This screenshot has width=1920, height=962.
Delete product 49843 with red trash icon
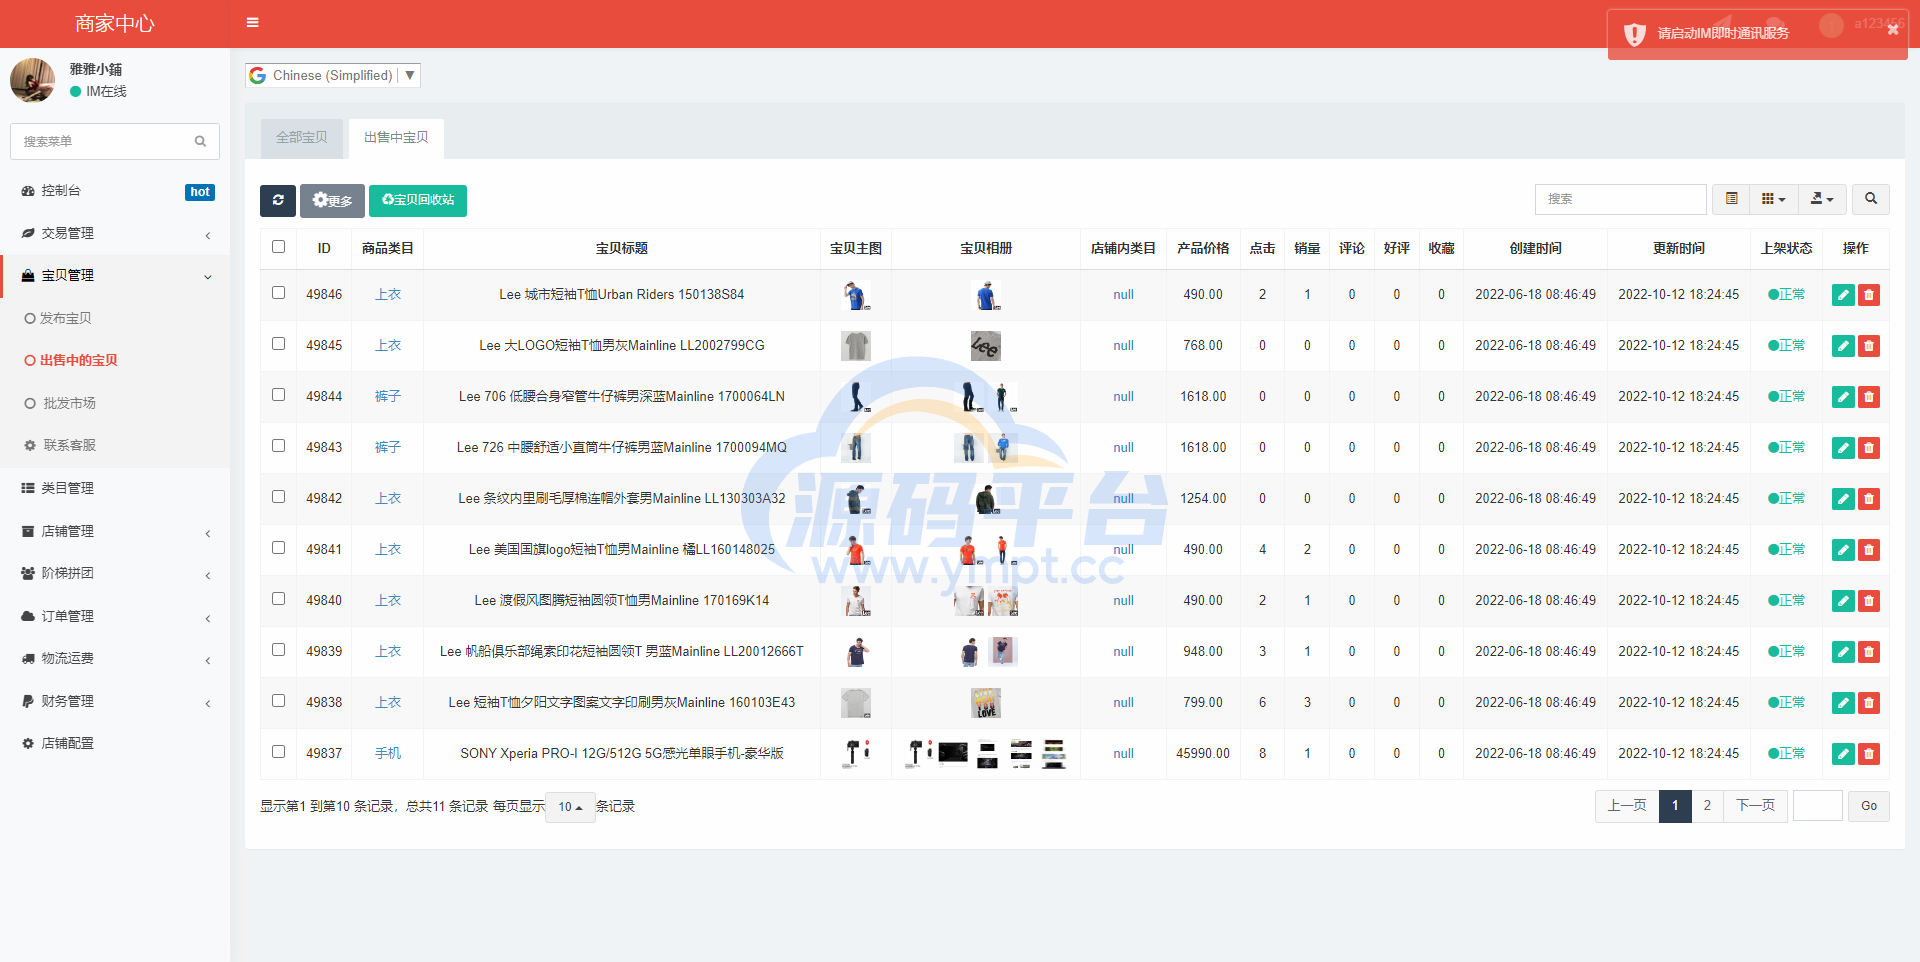coord(1868,448)
